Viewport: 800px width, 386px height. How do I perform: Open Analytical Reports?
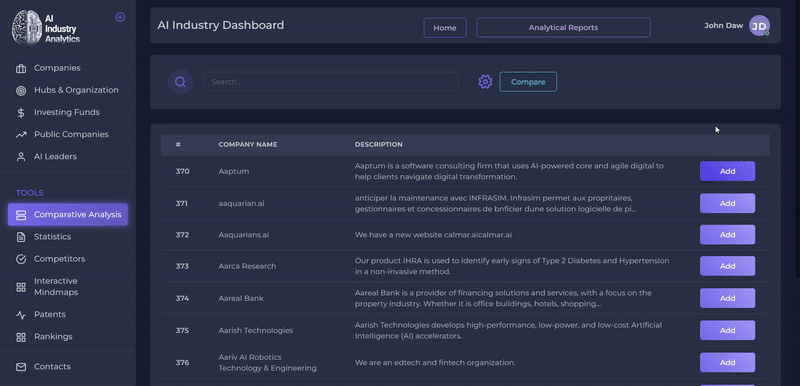pyautogui.click(x=563, y=28)
